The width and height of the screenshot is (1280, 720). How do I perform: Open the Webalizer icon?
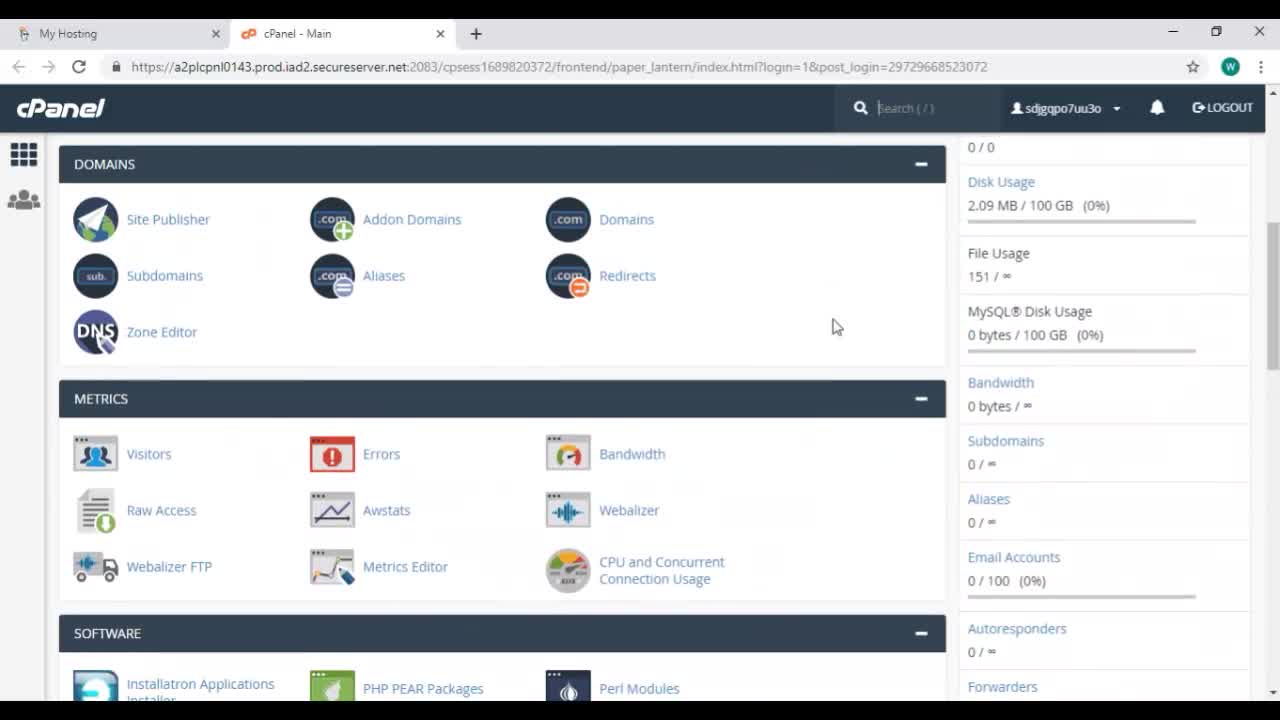tap(568, 510)
